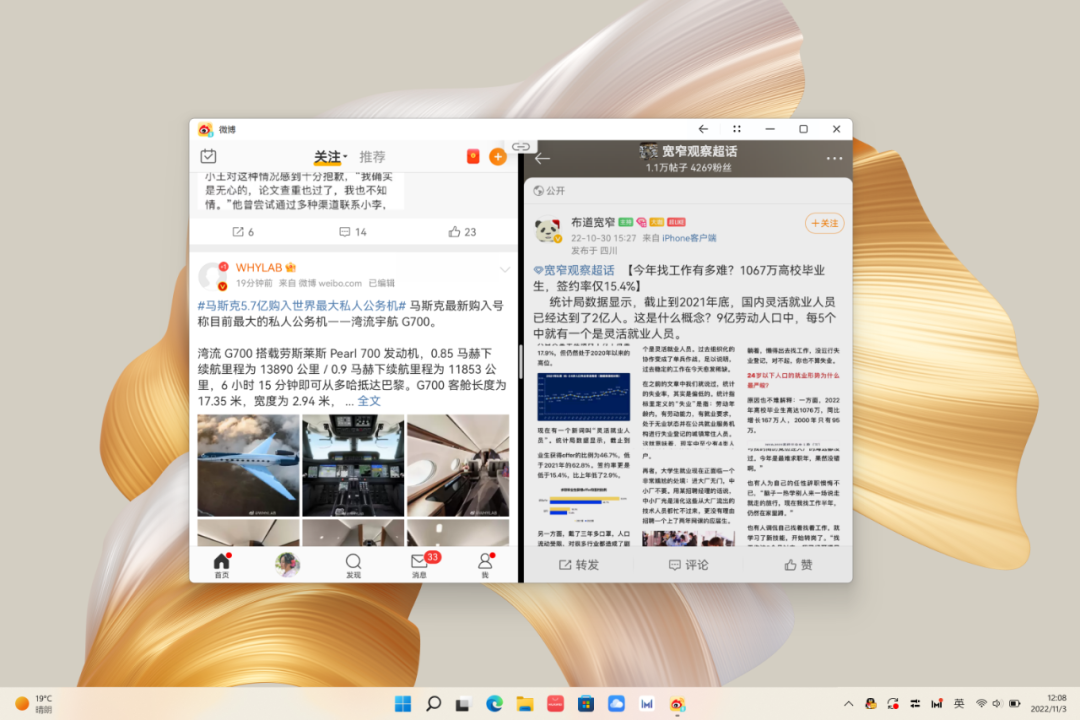Show hidden icons in system tray

coord(849,704)
